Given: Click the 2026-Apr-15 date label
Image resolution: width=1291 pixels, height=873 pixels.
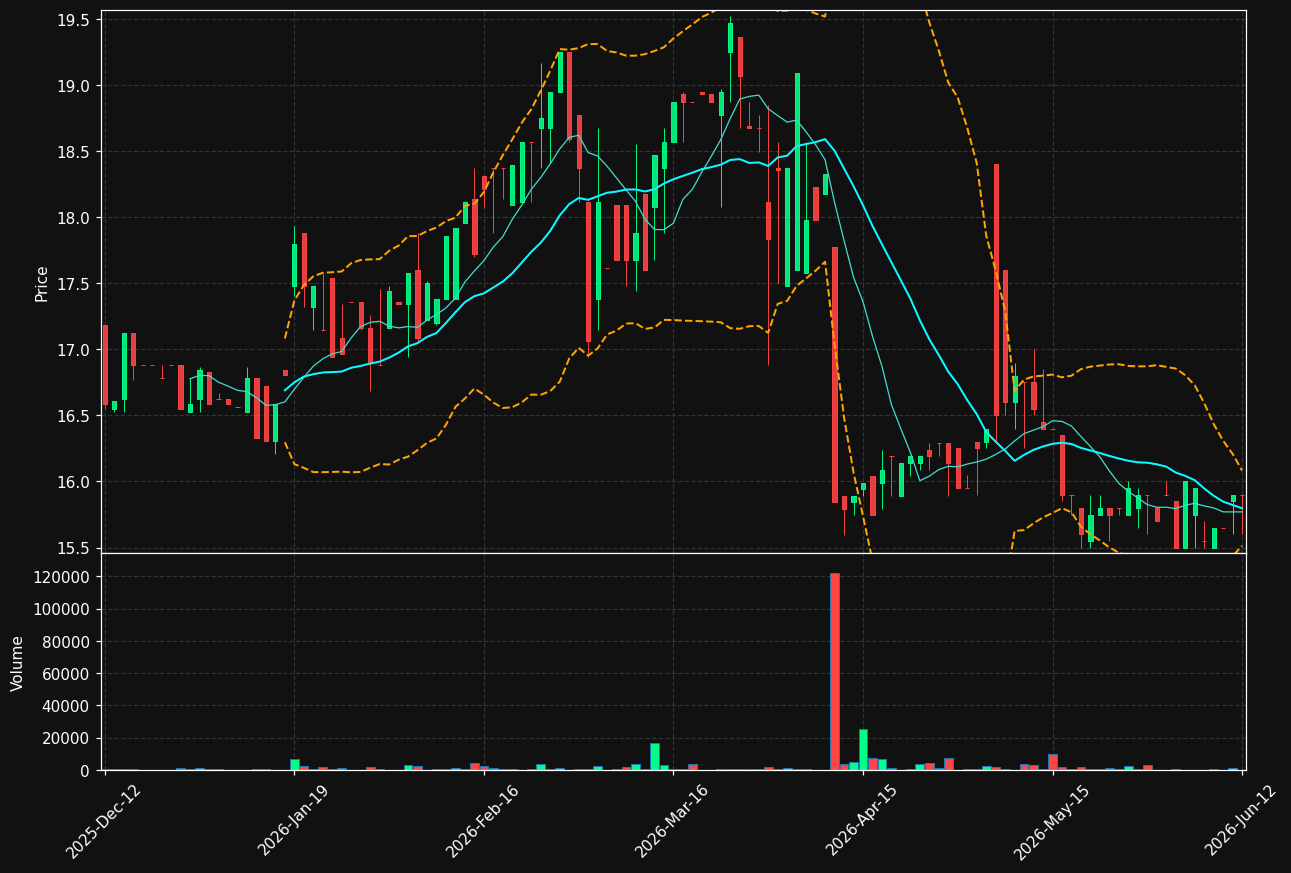Looking at the screenshot, I should click(x=862, y=821).
